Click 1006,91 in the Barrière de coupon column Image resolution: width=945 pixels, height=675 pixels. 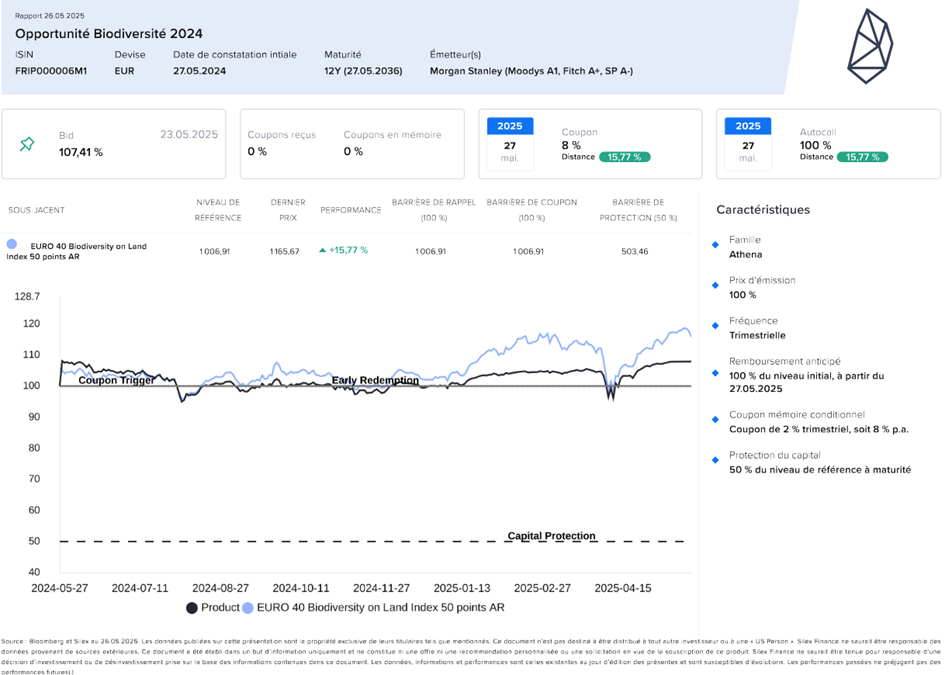(529, 251)
